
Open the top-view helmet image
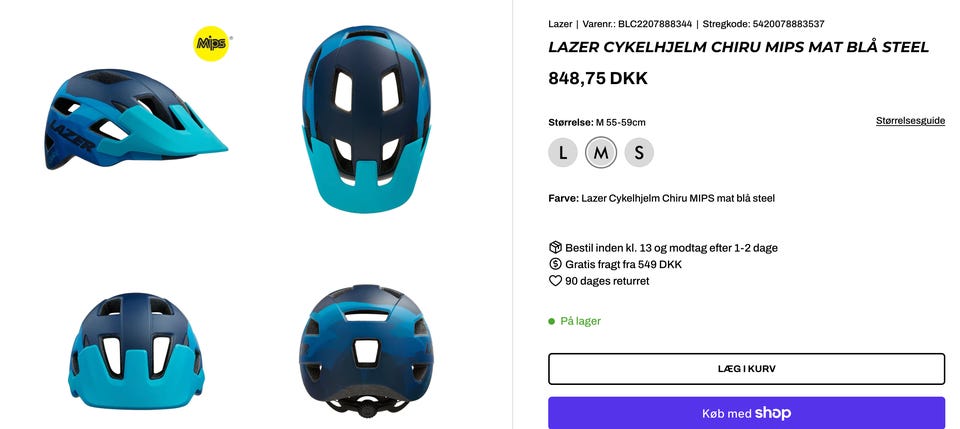[x=367, y=119]
